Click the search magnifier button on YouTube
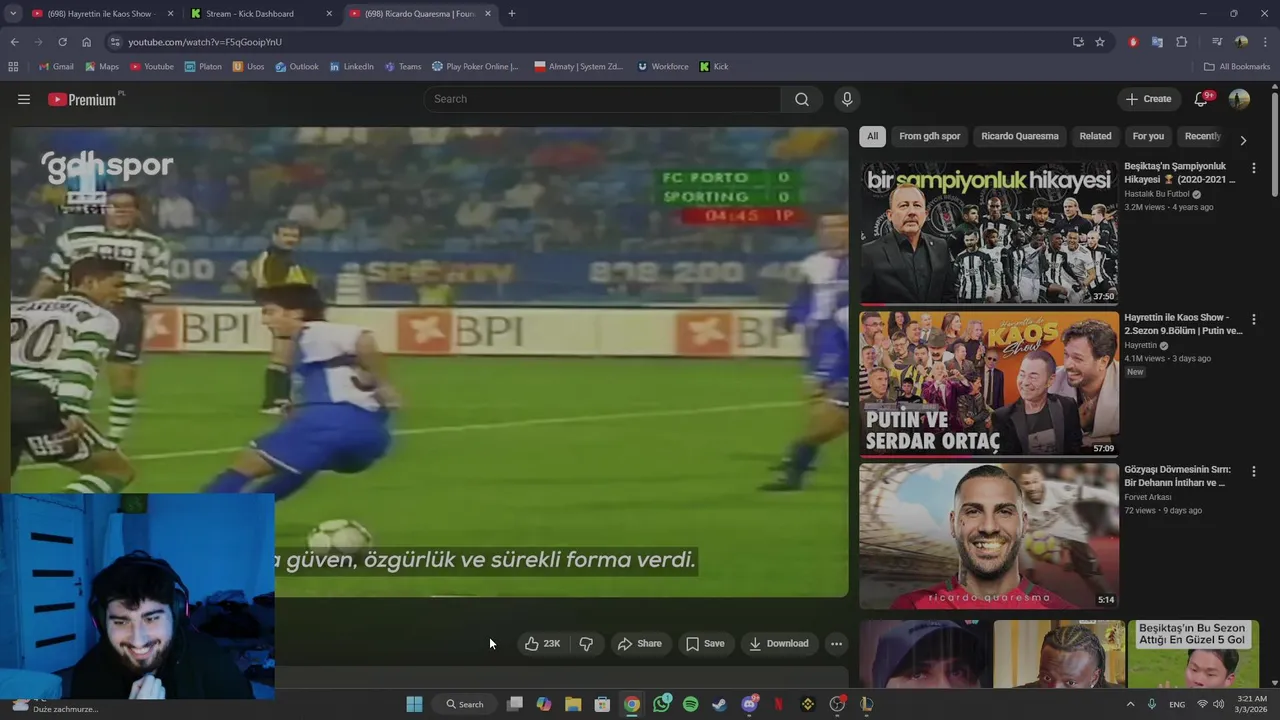Viewport: 1280px width, 720px height. (x=801, y=99)
